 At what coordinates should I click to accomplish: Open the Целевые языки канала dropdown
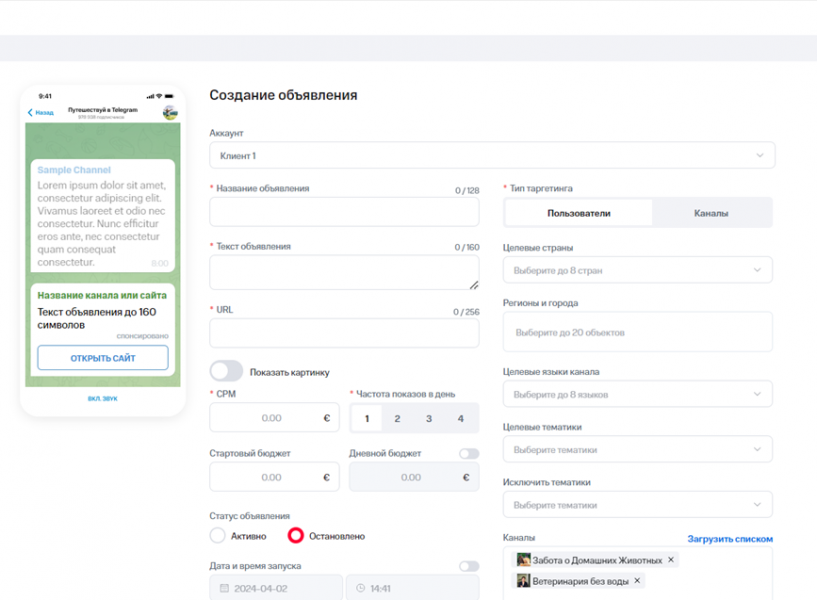pyautogui.click(x=637, y=394)
